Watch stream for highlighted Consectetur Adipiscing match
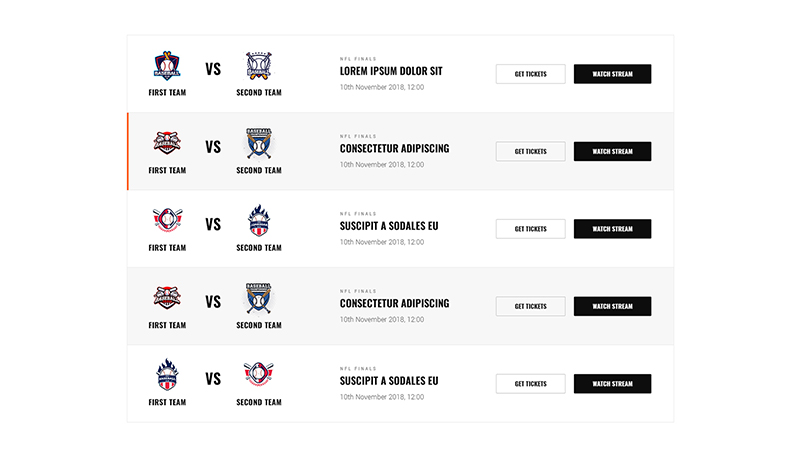 [612, 151]
